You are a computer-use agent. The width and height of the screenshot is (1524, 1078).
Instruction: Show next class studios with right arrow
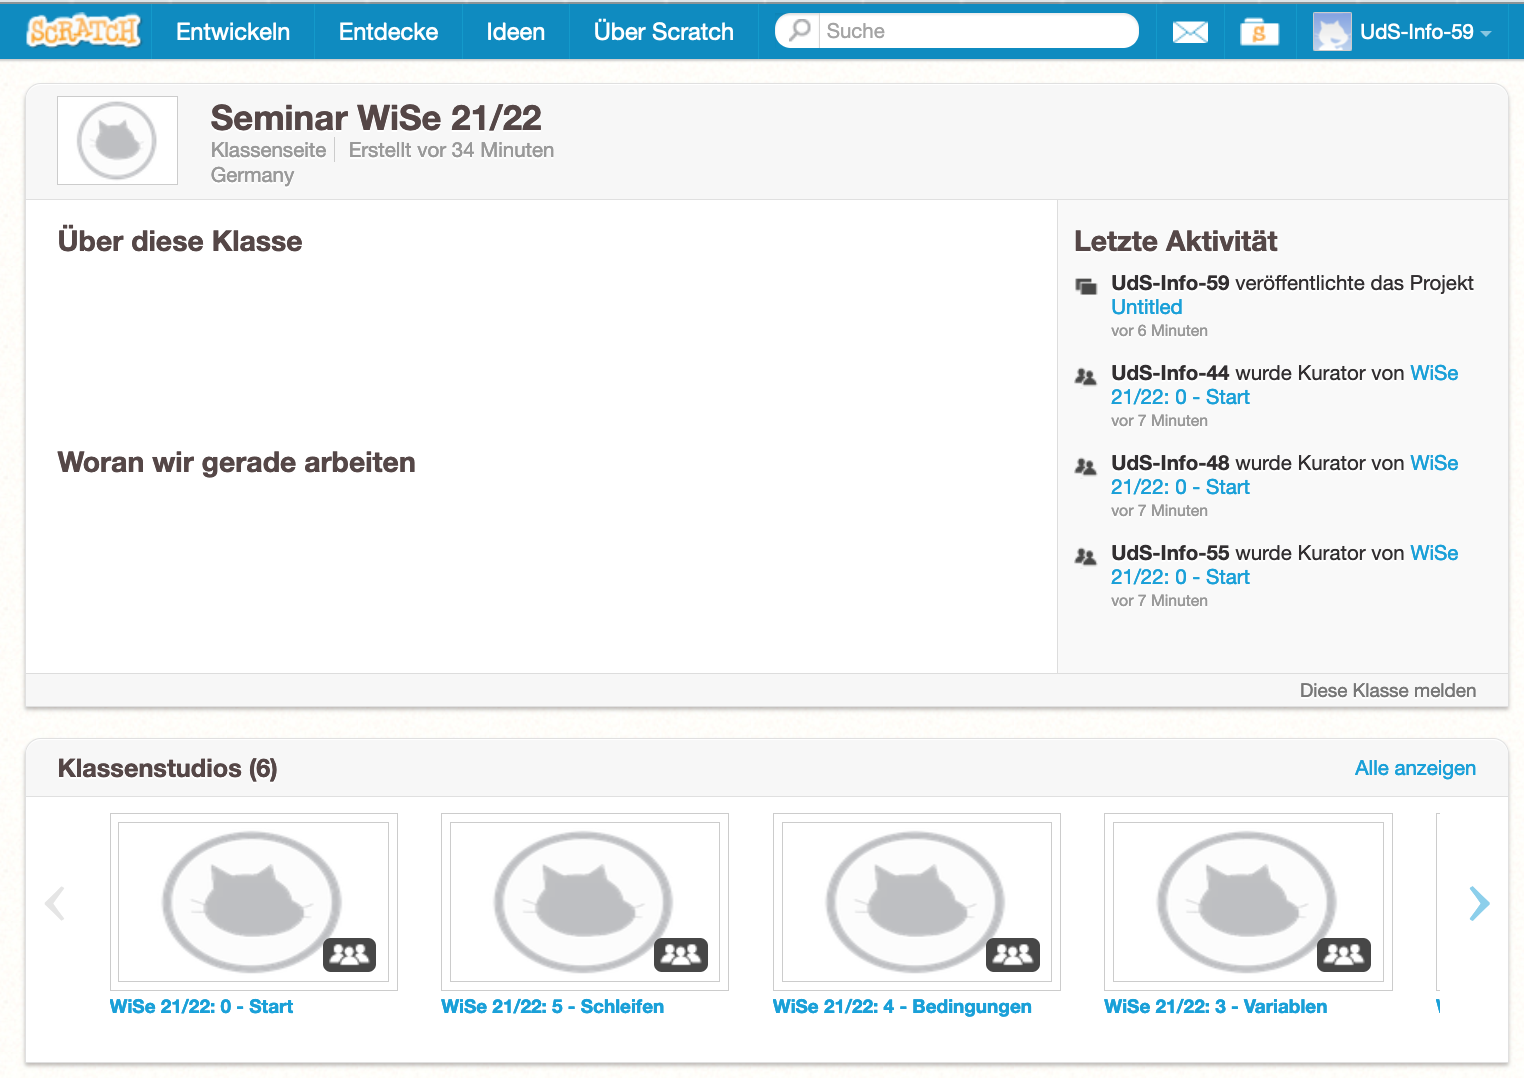click(1479, 903)
